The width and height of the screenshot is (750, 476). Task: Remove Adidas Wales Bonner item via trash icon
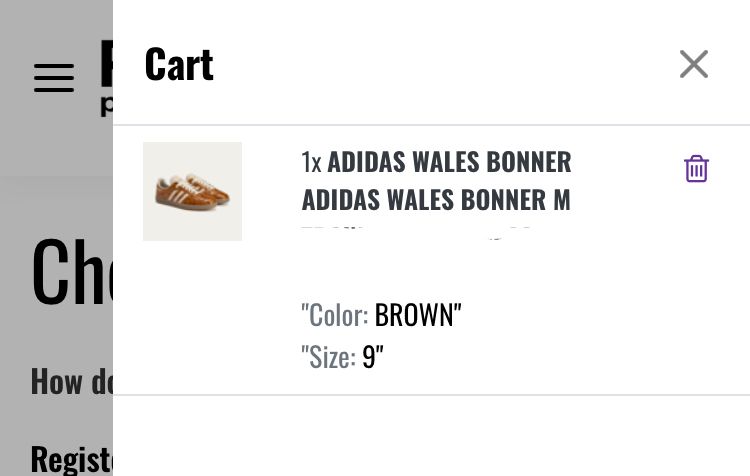pyautogui.click(x=696, y=168)
